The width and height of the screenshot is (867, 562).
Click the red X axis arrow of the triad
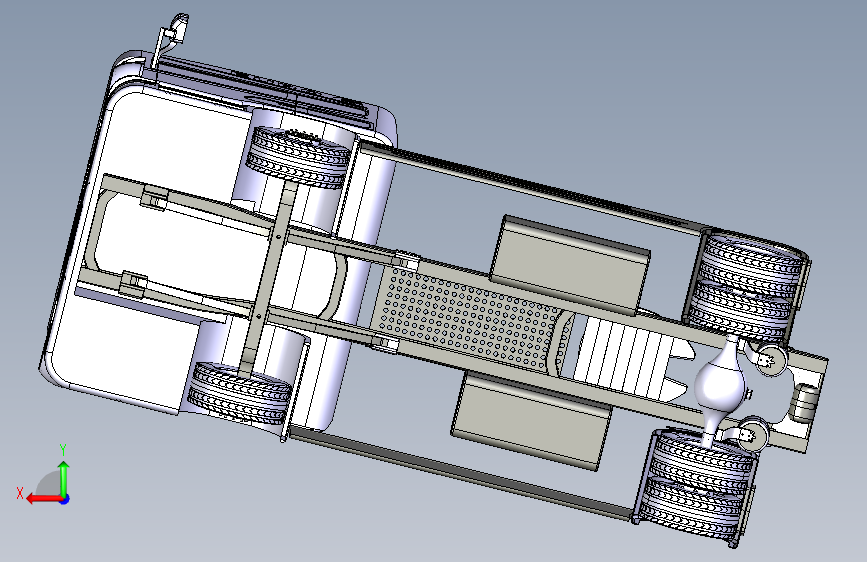44,499
